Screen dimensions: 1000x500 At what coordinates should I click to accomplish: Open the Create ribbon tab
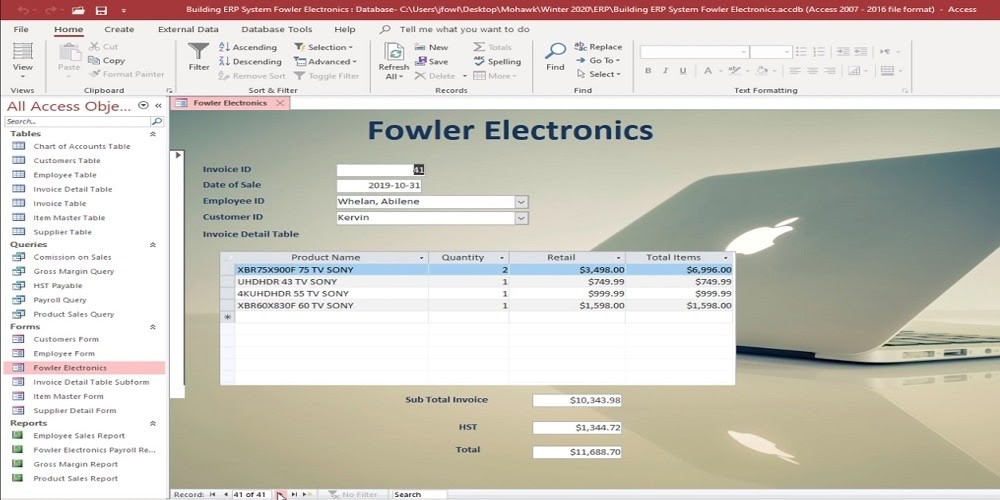coord(119,29)
